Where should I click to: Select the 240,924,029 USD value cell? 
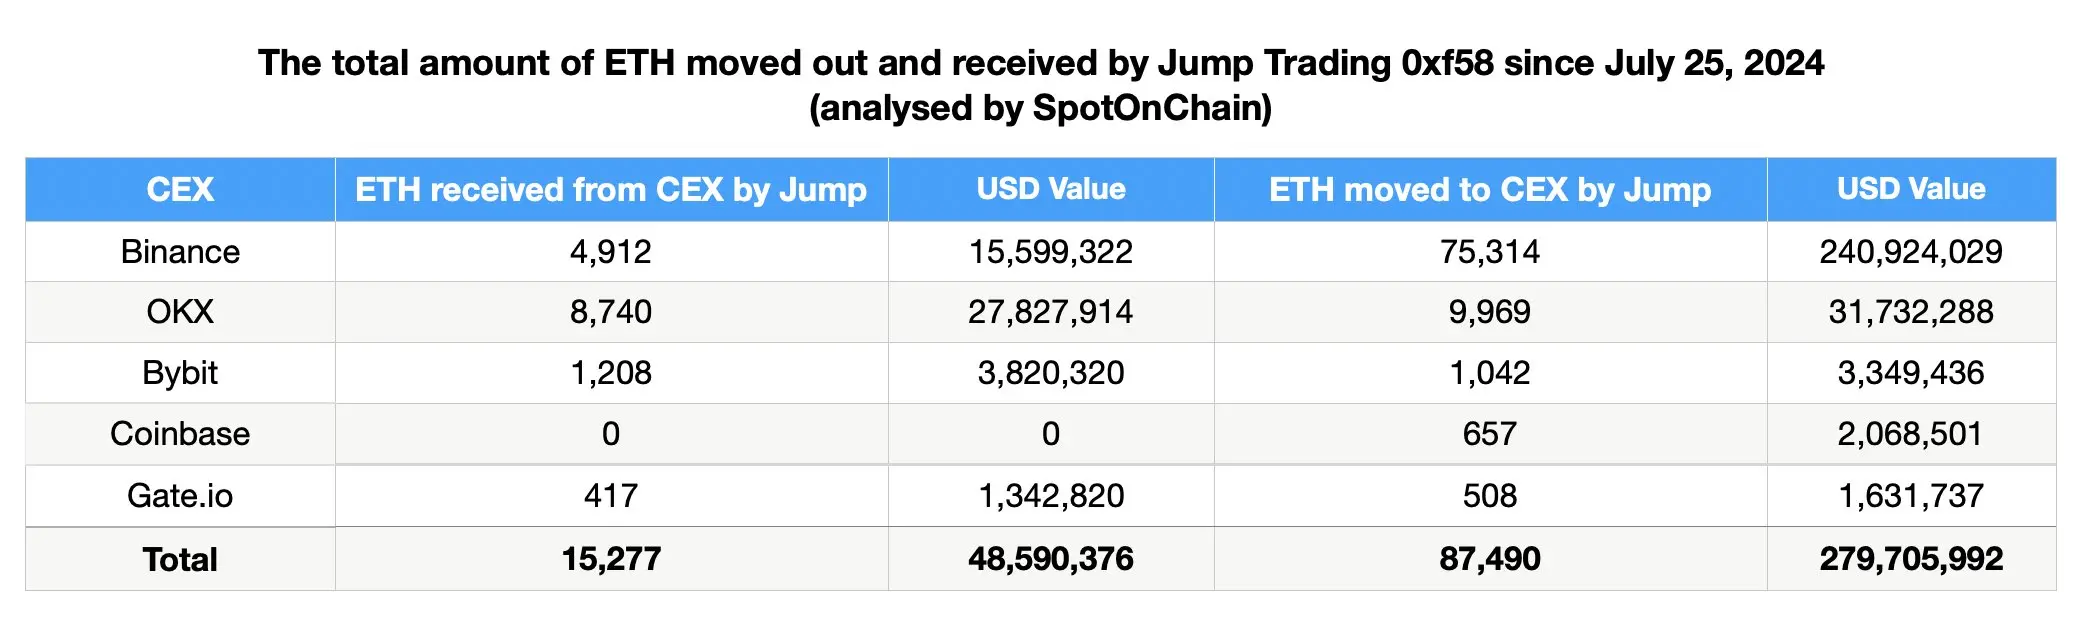[1911, 251]
